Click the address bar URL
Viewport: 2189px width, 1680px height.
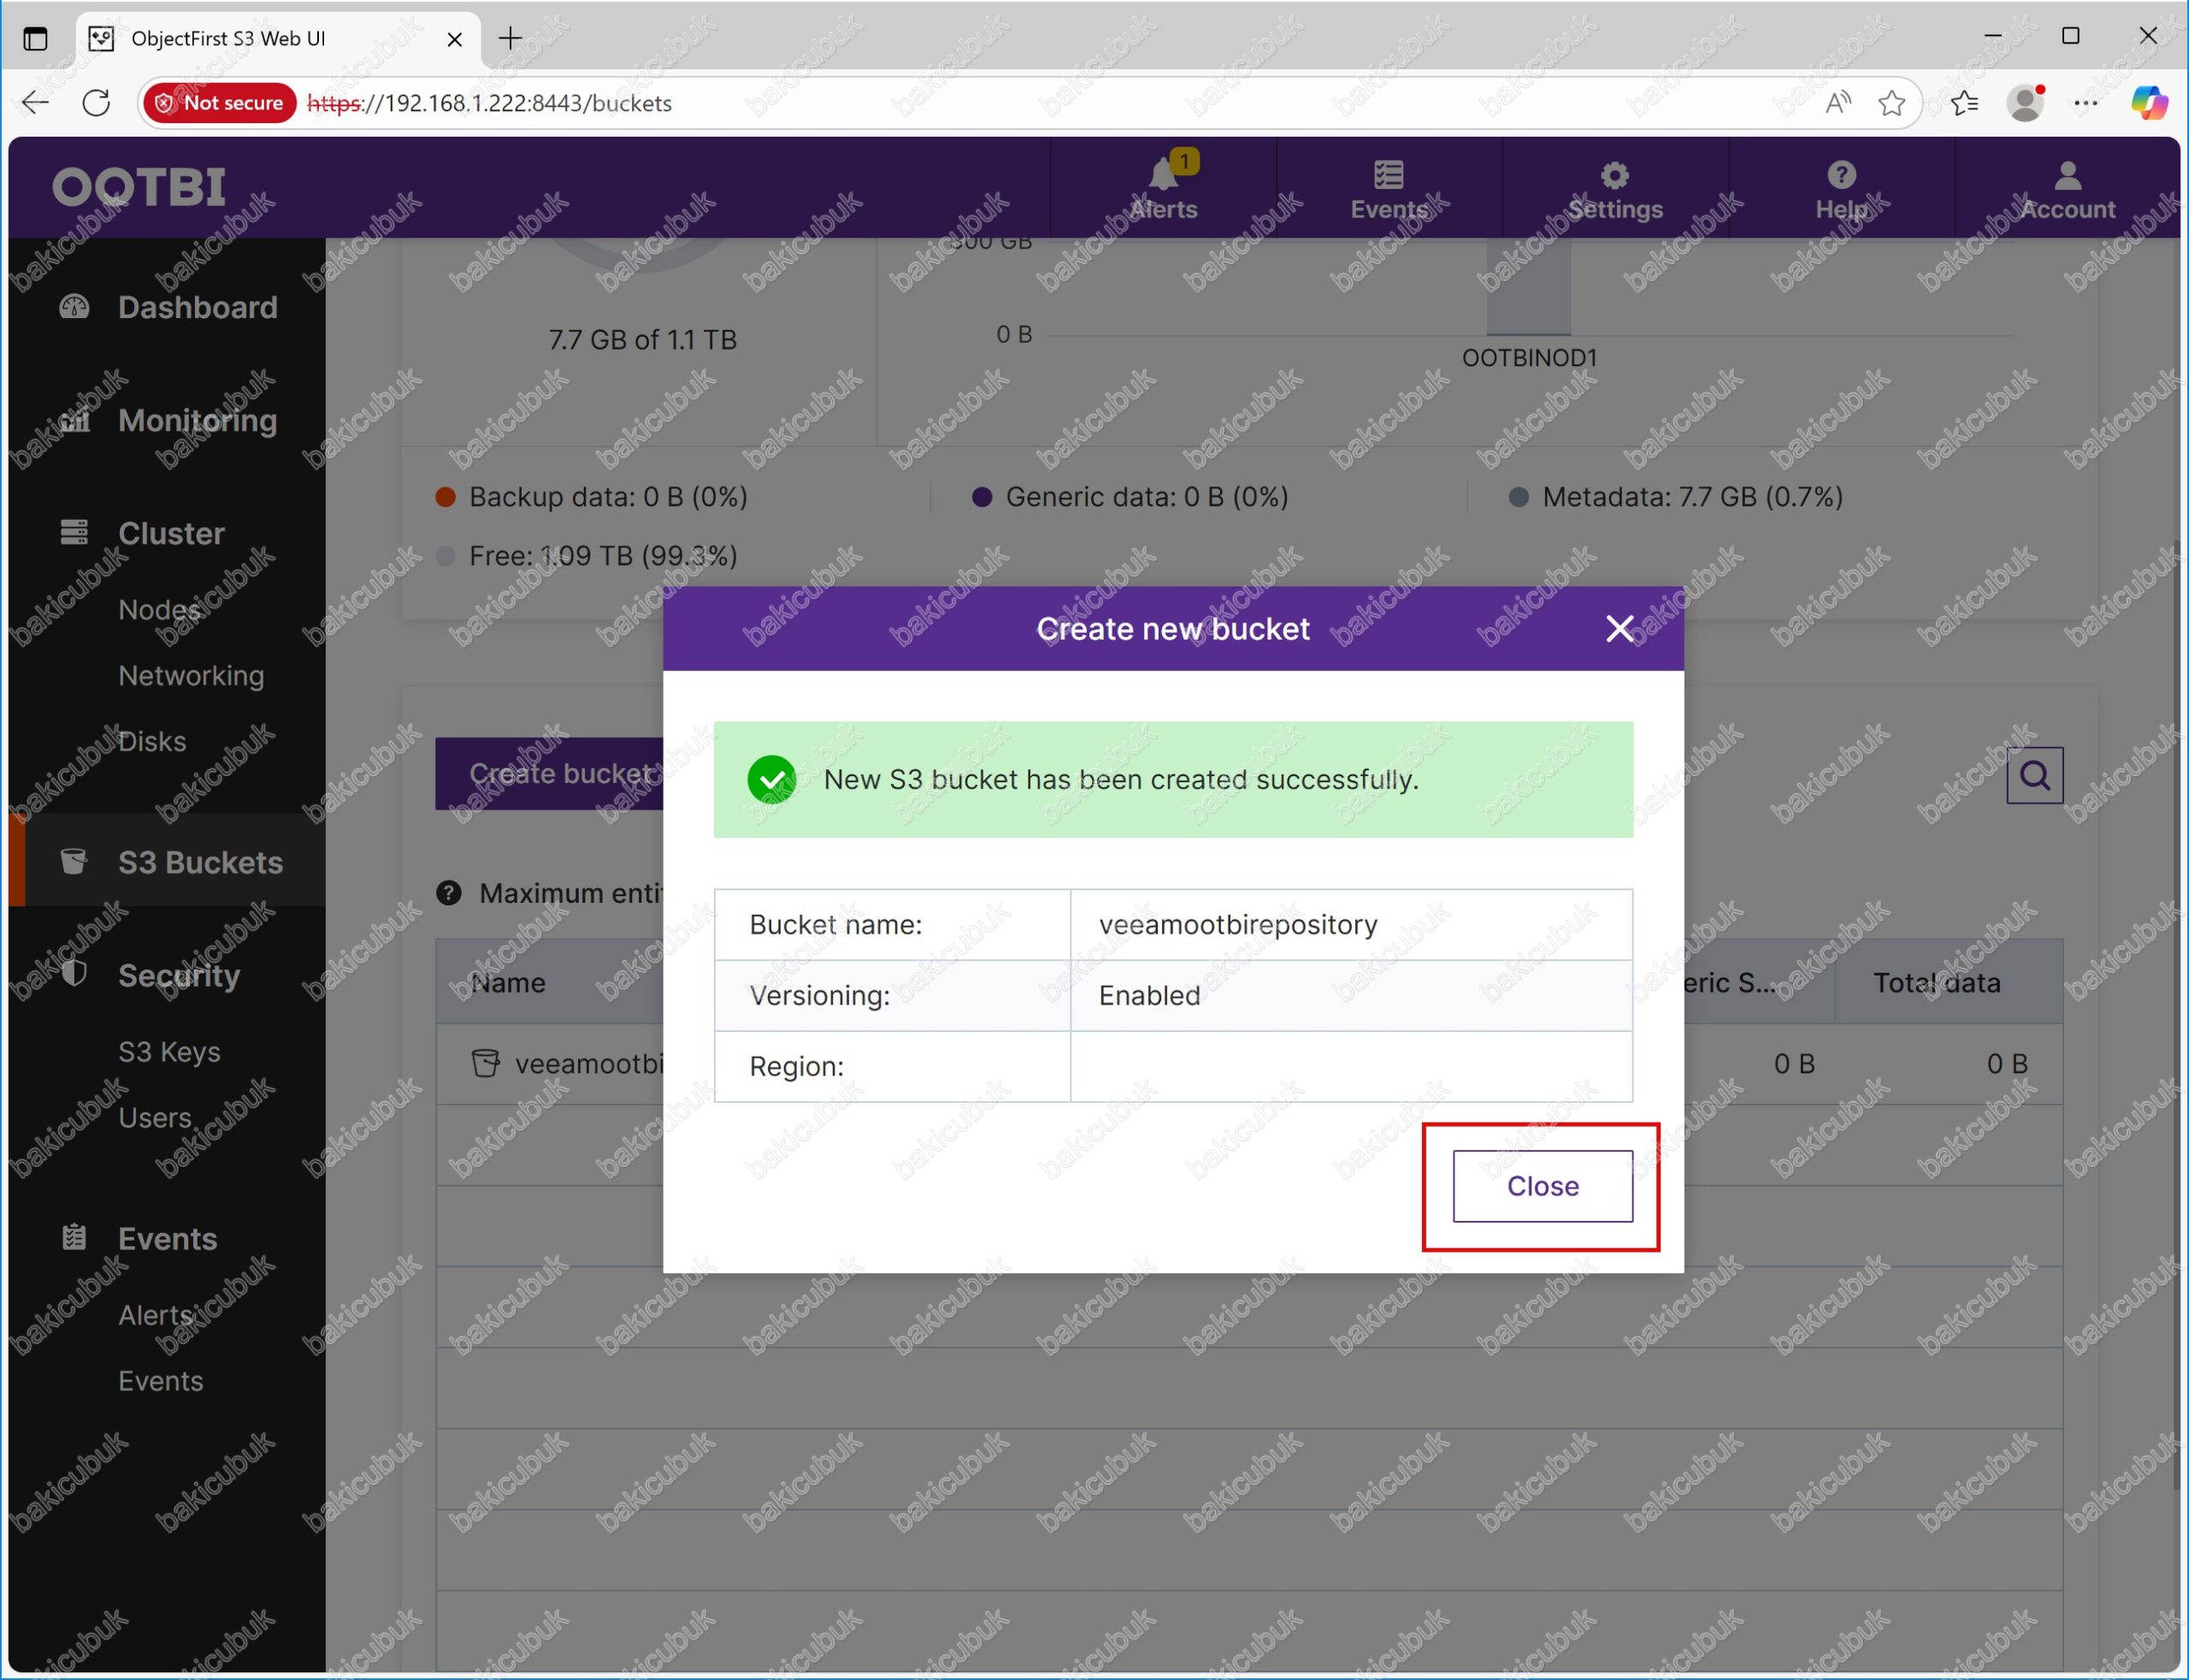pyautogui.click(x=490, y=103)
